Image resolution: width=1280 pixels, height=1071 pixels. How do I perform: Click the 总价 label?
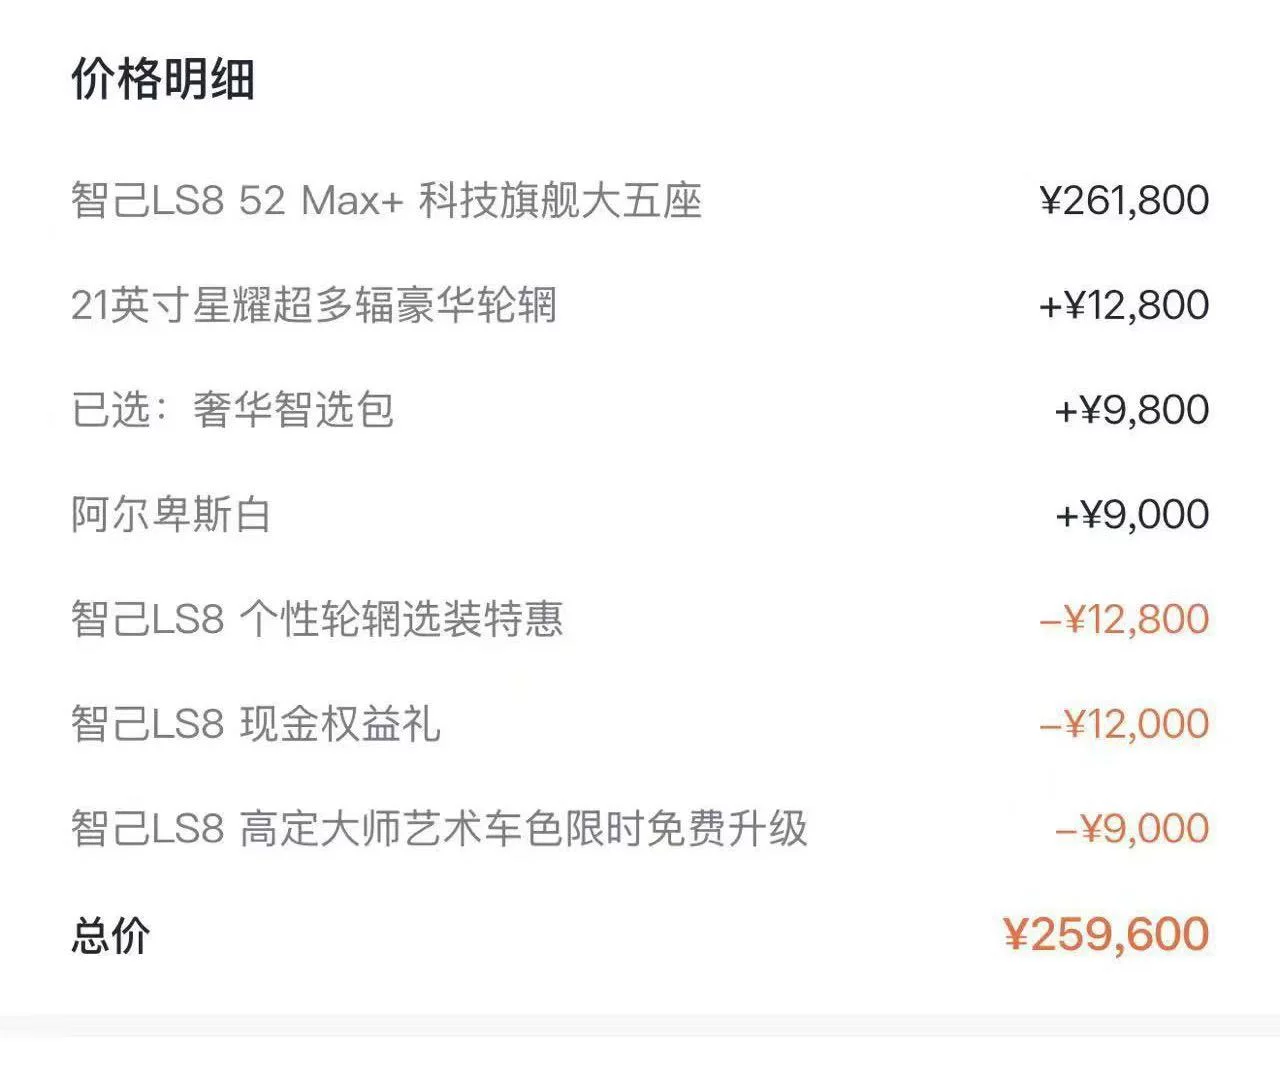110,936
